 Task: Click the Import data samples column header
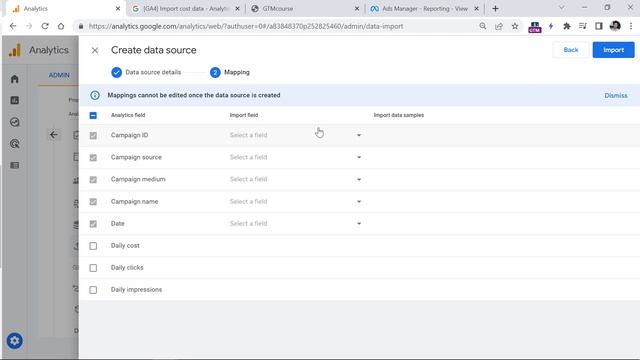[399, 115]
